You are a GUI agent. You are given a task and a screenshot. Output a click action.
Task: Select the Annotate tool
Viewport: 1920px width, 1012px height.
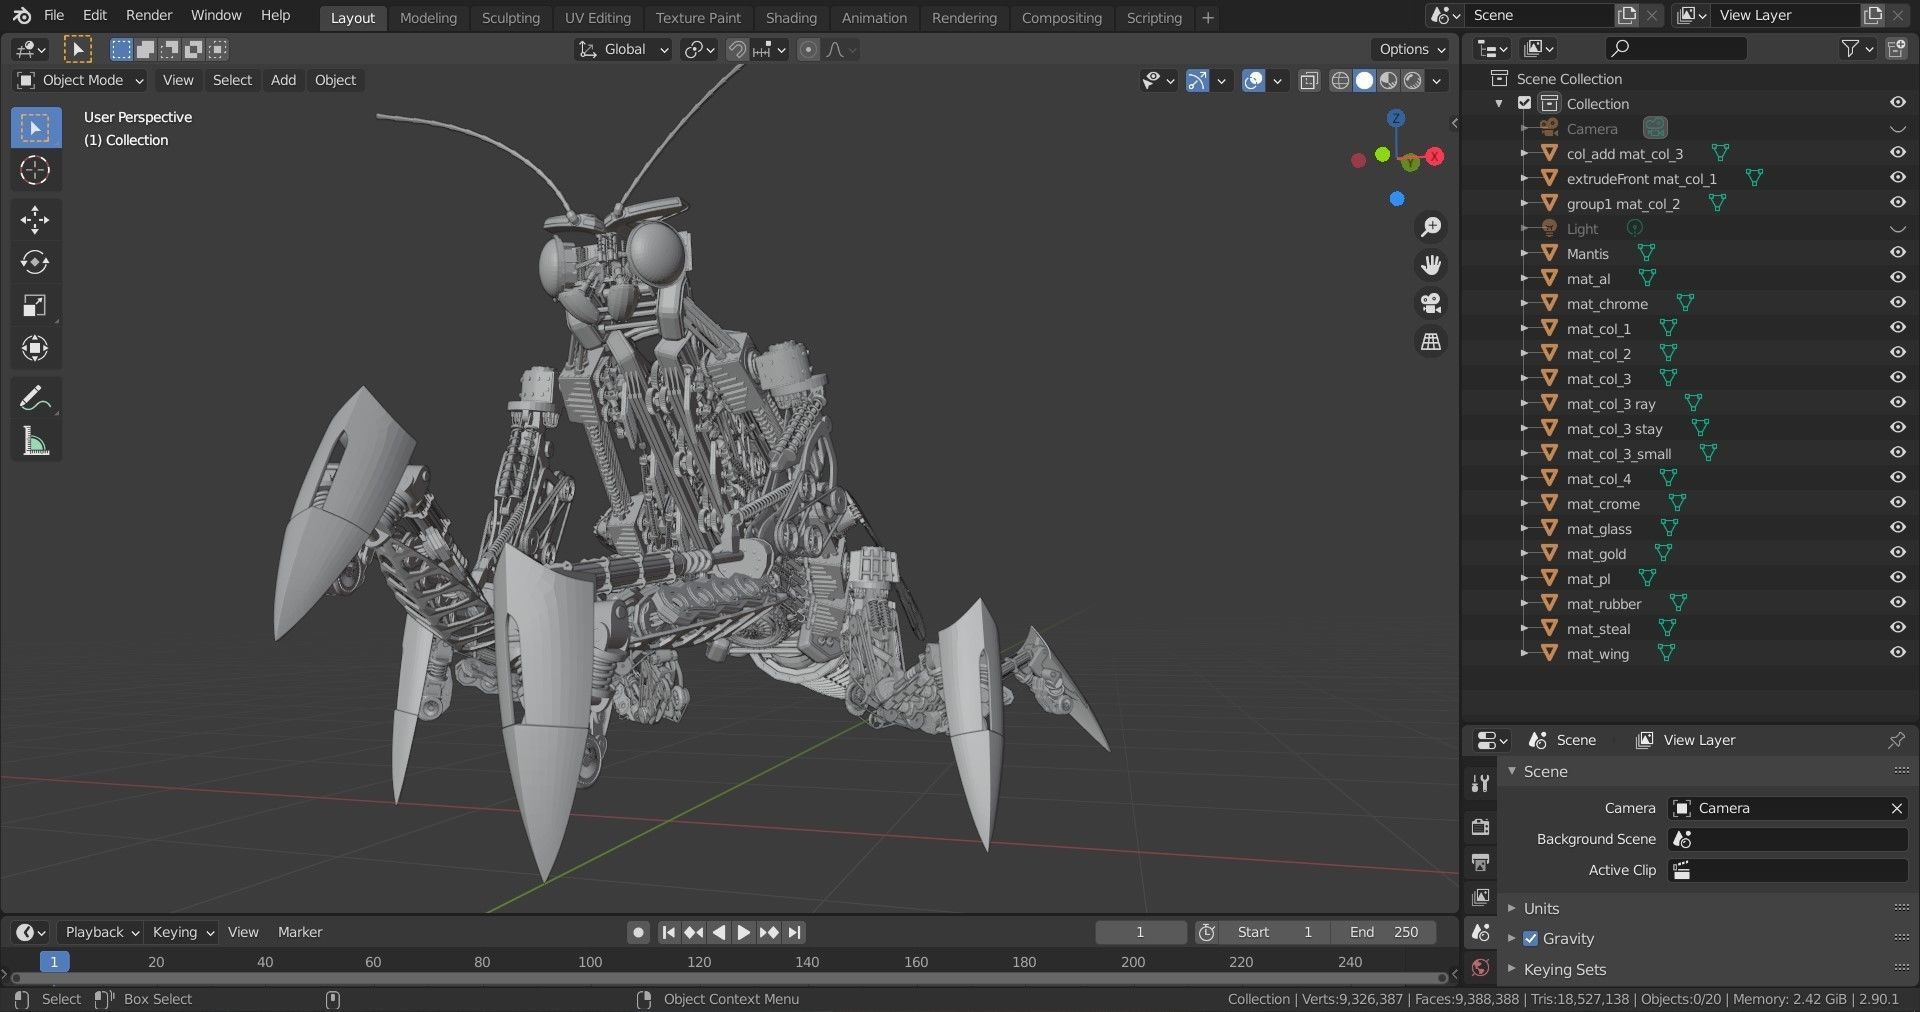point(35,398)
